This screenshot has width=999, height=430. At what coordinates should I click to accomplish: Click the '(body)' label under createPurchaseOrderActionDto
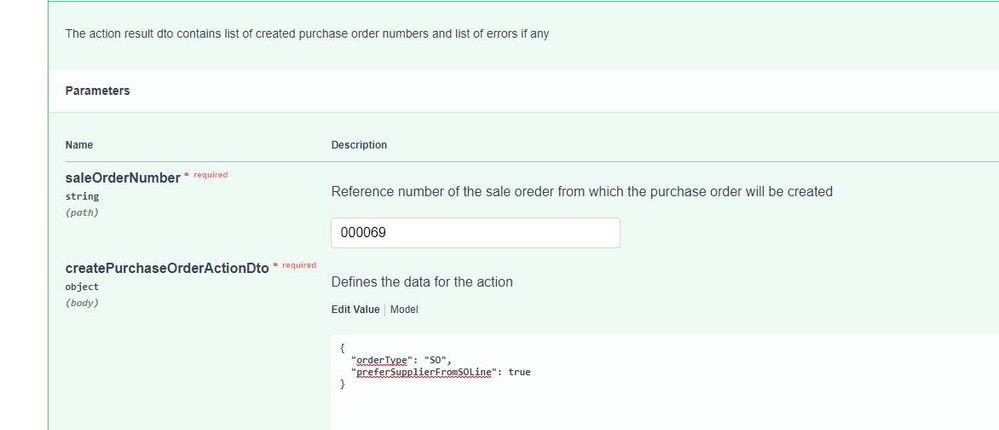coord(82,303)
